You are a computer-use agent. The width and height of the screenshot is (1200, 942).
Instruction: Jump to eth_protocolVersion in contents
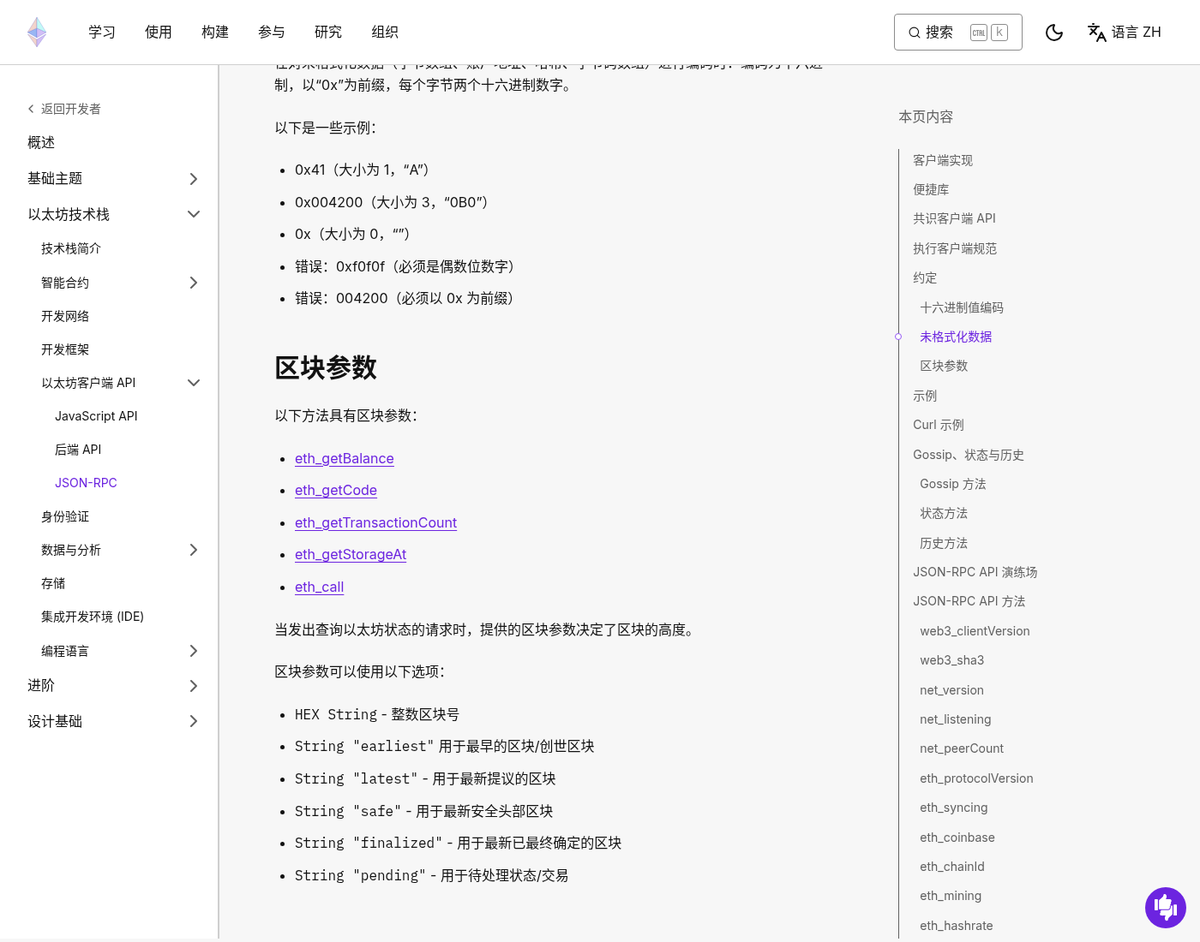977,778
